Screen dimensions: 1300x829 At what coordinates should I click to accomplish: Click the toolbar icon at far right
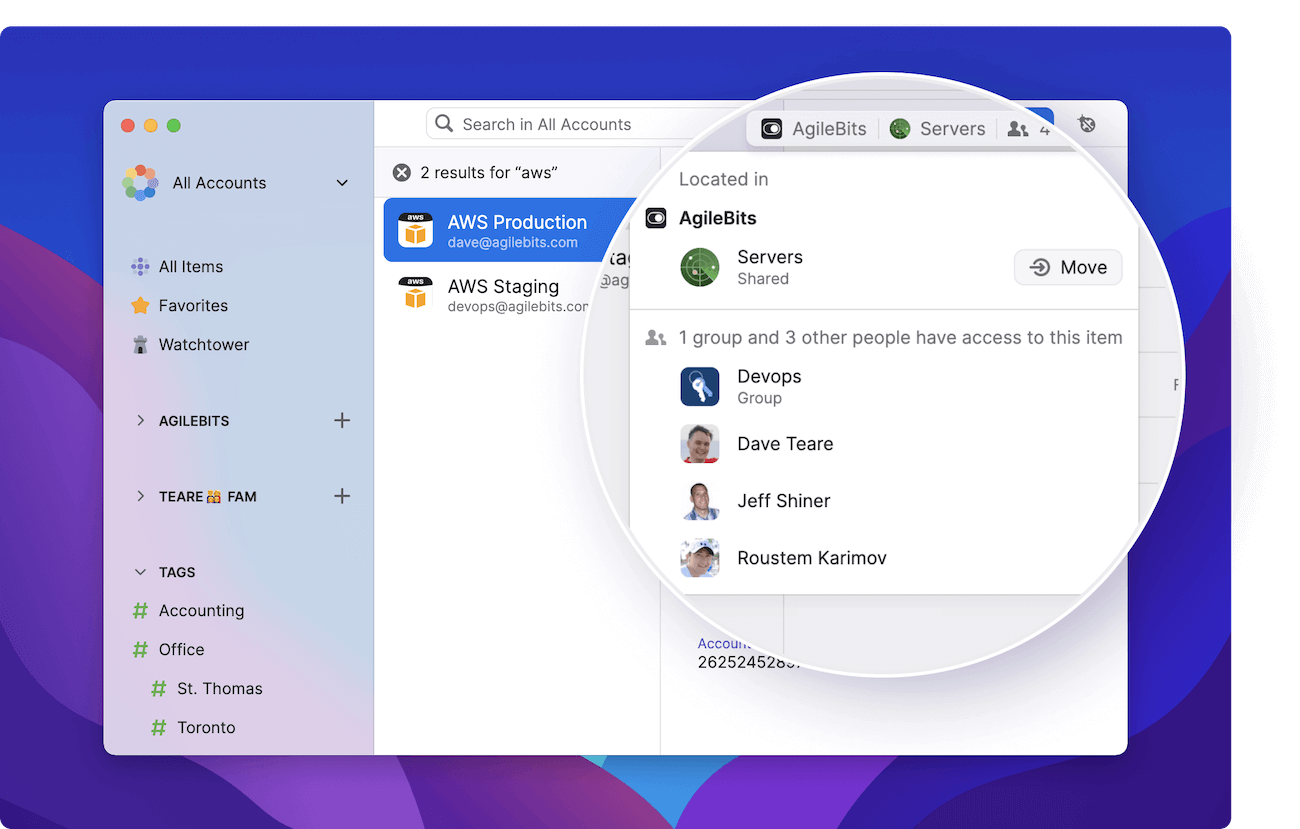pos(1087,124)
